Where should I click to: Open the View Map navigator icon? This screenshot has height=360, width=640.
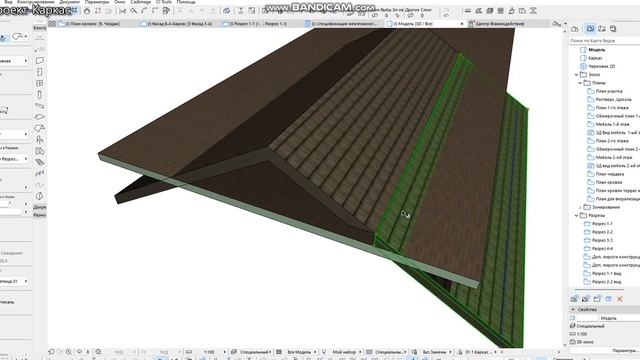591,29
